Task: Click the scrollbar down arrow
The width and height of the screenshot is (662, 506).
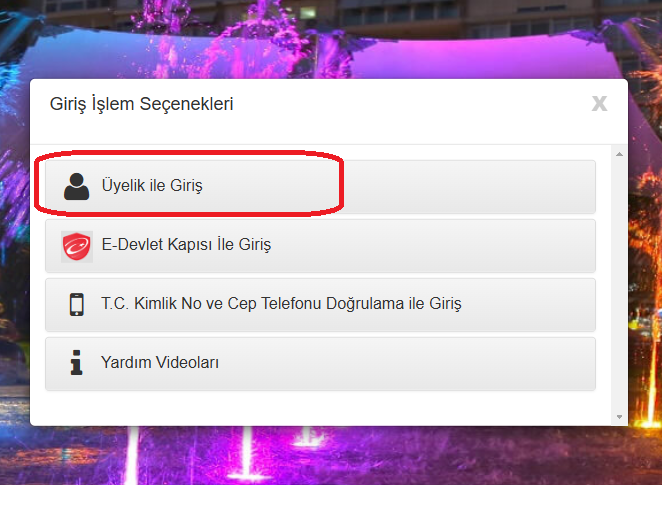Action: [619, 417]
